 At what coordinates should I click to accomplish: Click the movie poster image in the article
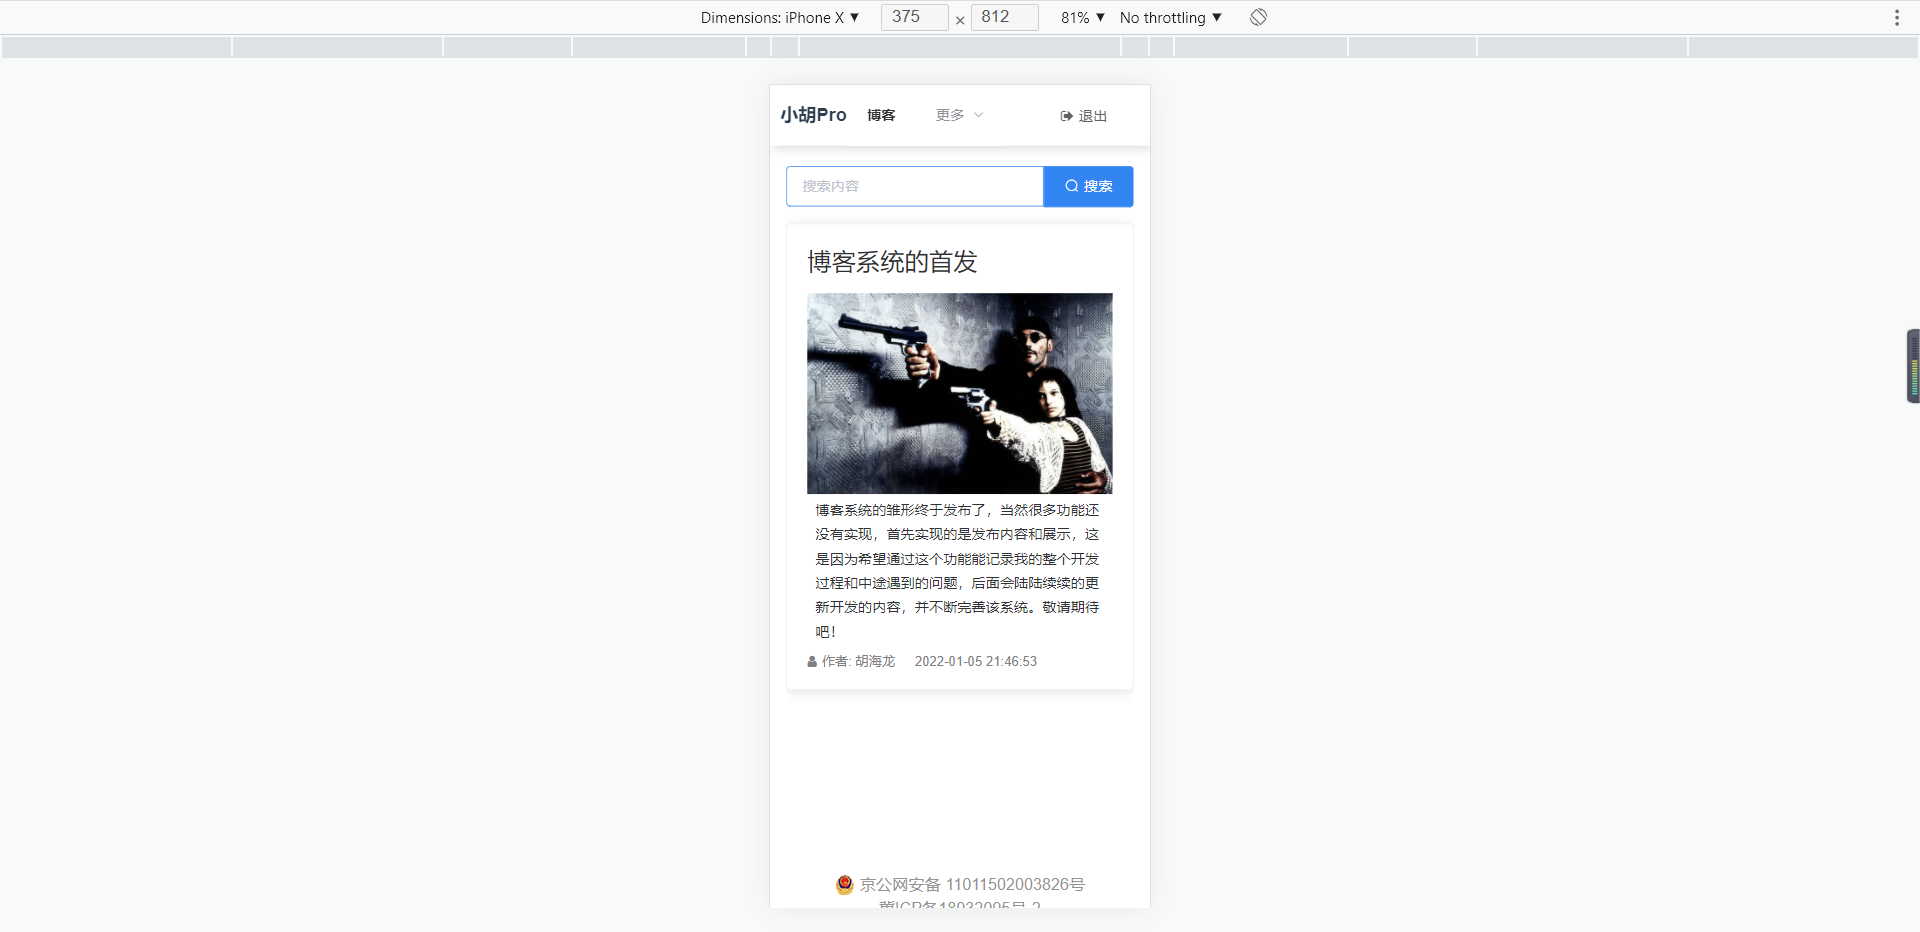click(x=959, y=393)
